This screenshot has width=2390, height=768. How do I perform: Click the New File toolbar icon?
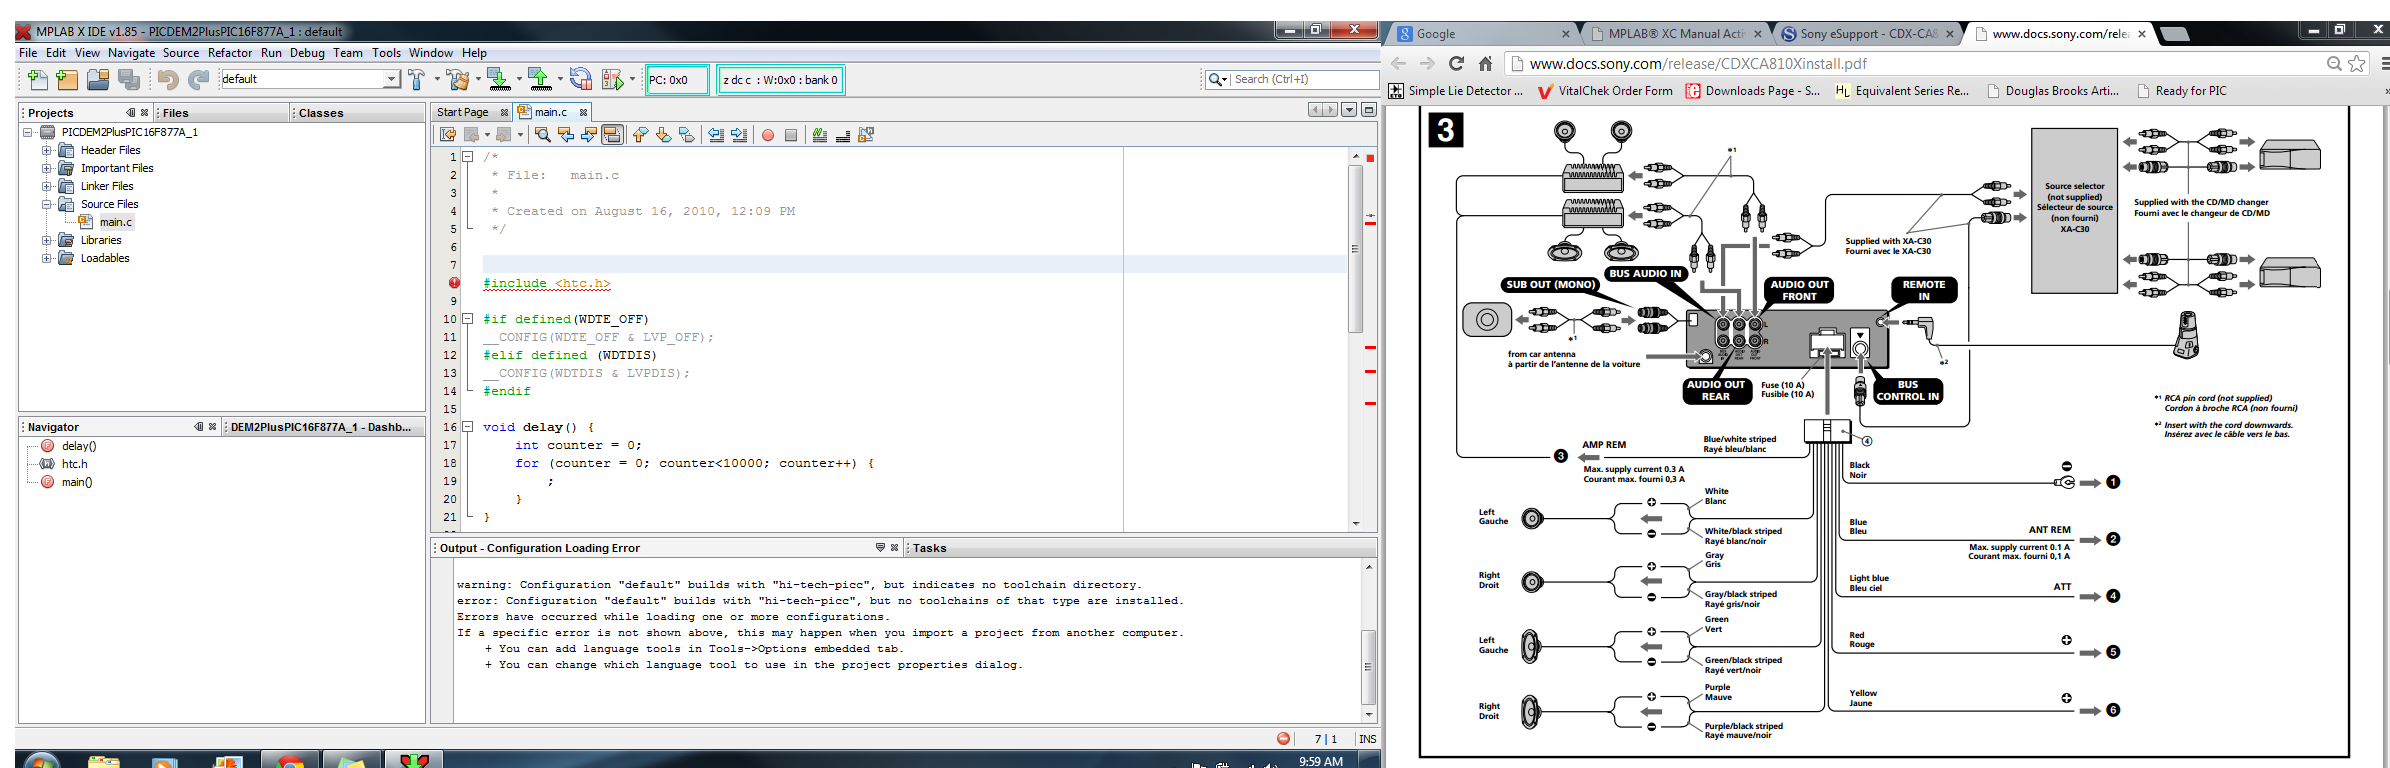pos(38,79)
